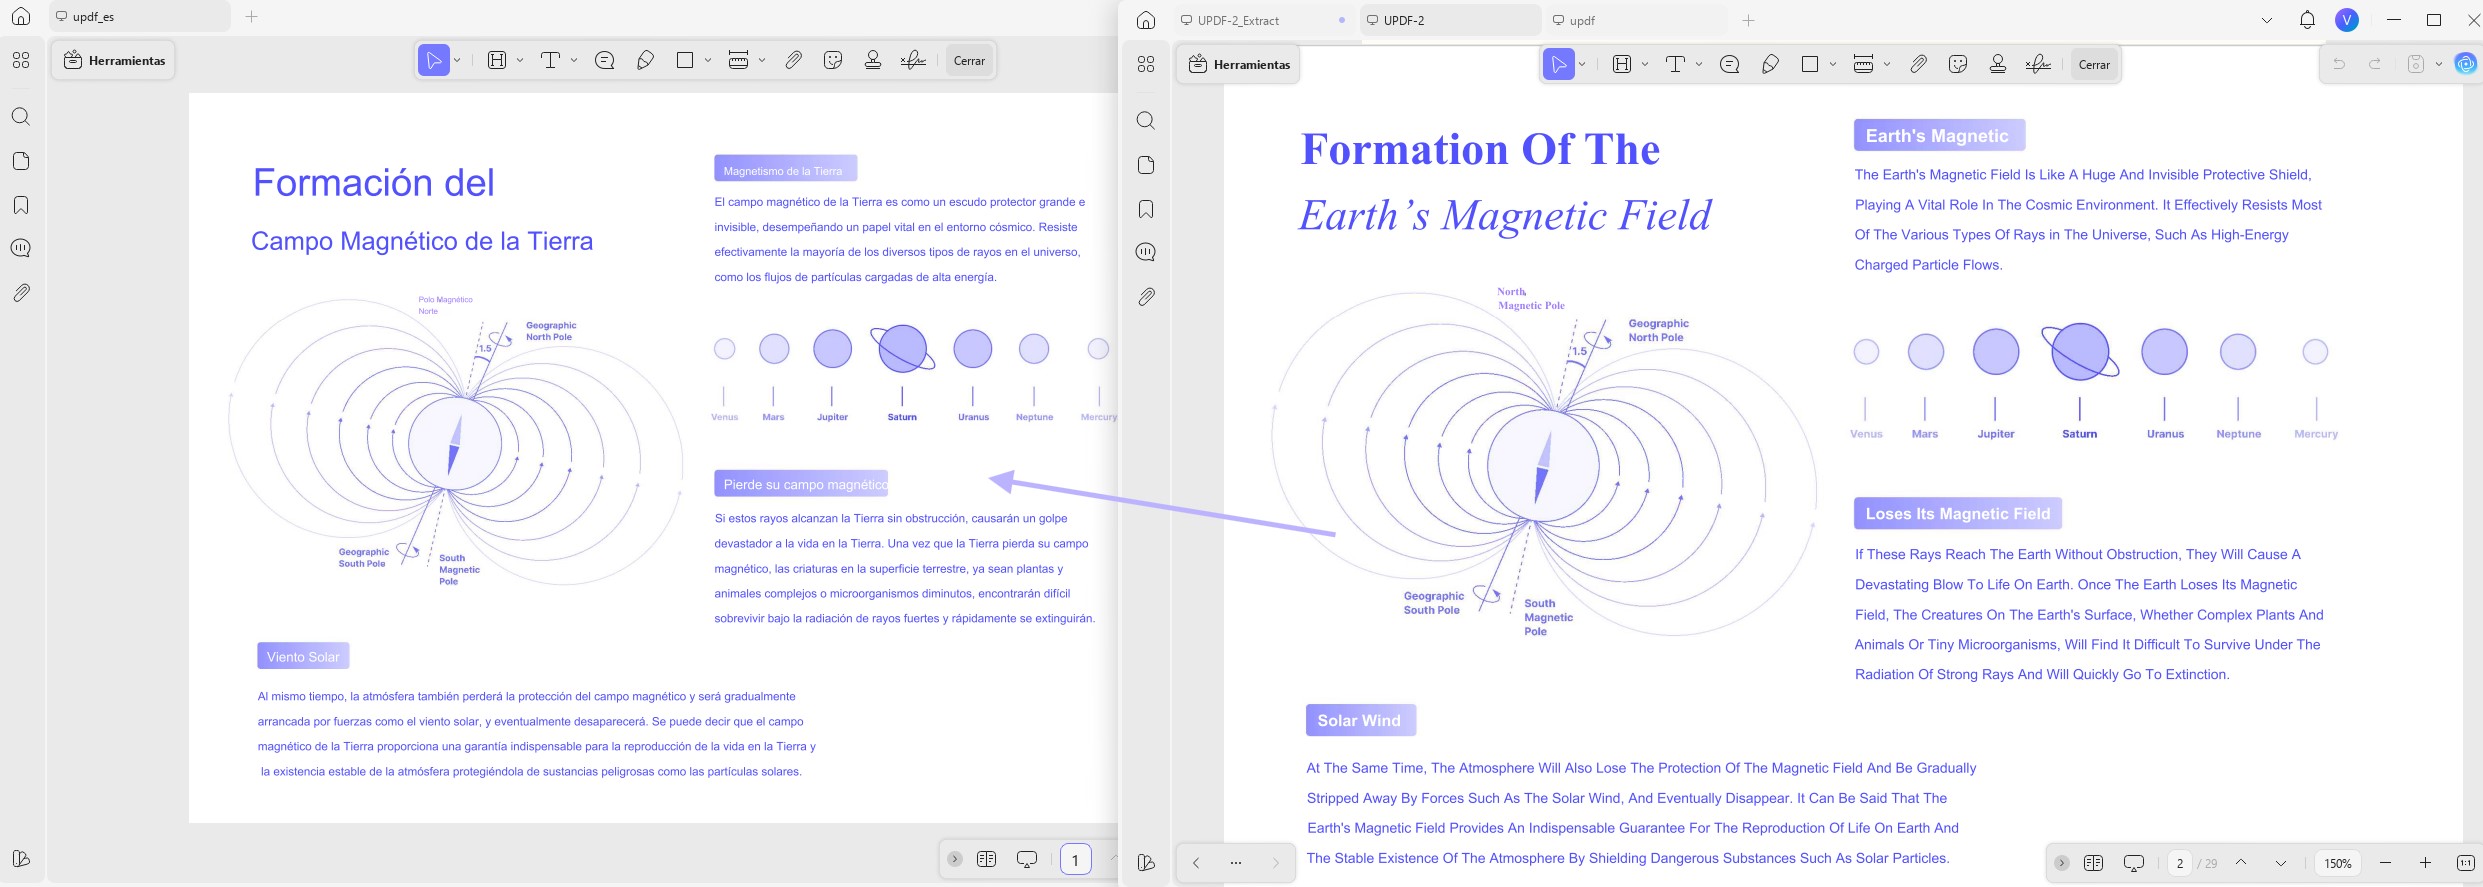This screenshot has width=2483, height=887.
Task: Click Herramientas button in right window
Action: point(1238,65)
